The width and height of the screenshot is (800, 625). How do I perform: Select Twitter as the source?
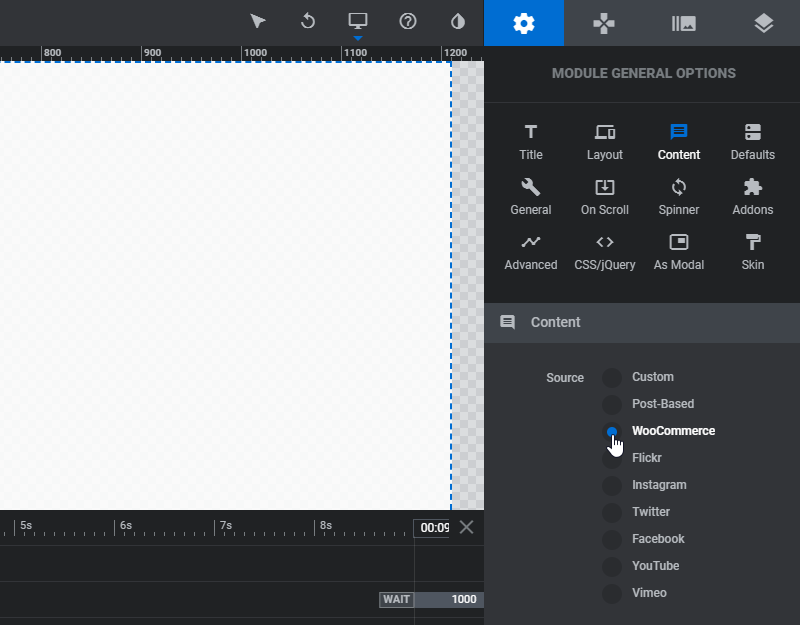tap(612, 512)
